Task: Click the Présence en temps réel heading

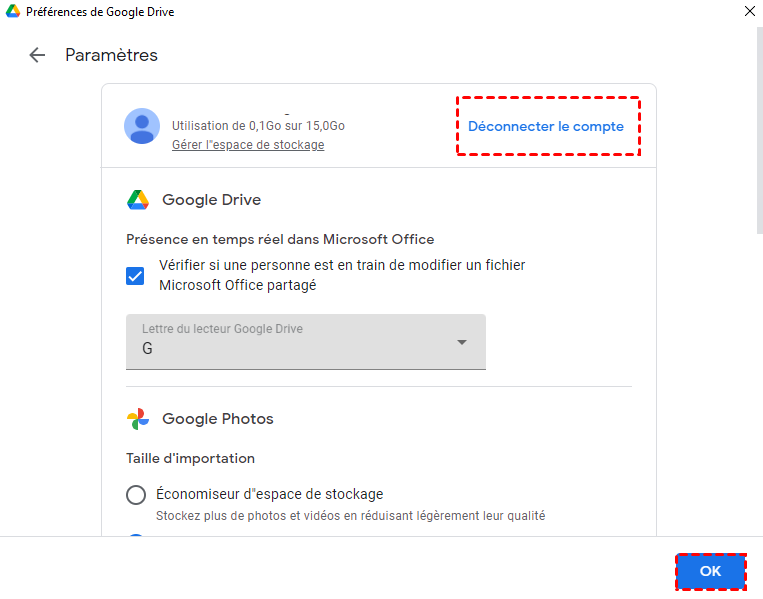Action: (x=280, y=239)
